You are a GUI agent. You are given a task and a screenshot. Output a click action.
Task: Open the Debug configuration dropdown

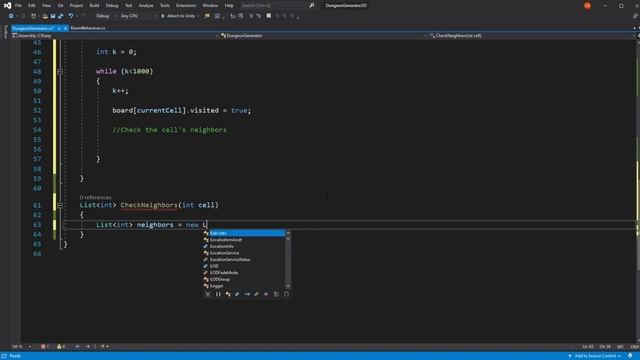[x=106, y=16]
